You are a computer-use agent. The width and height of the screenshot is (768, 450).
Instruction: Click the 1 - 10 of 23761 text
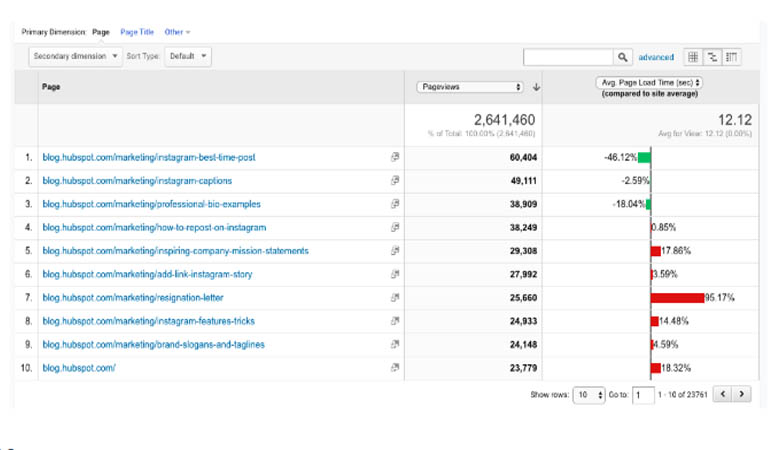point(683,395)
